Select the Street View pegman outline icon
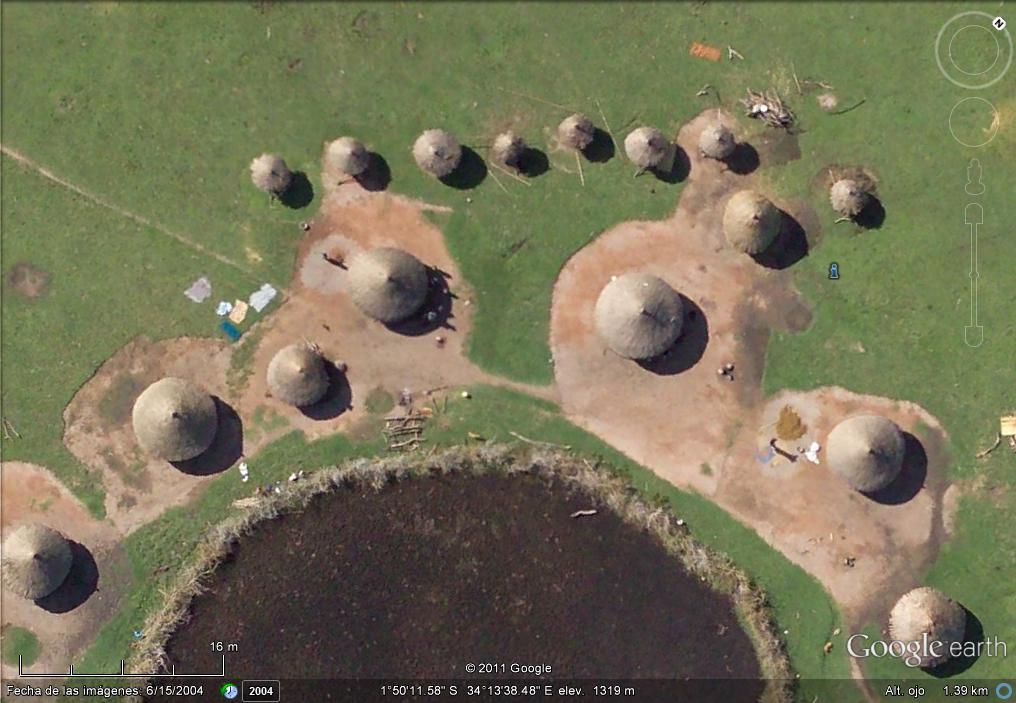The image size is (1016, 703). pyautogui.click(x=975, y=177)
